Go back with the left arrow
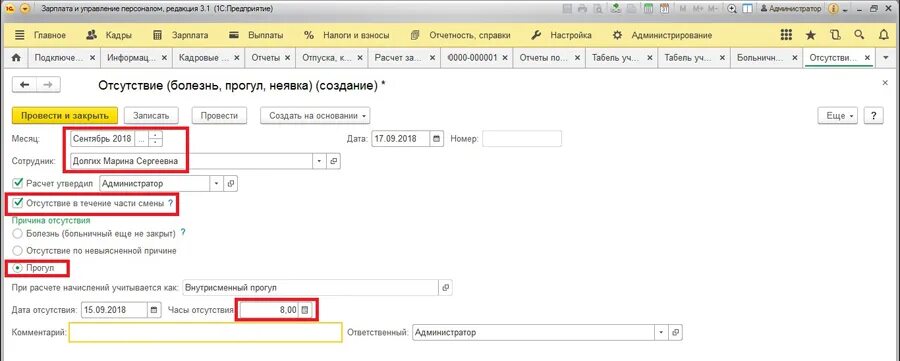The height and width of the screenshot is (361, 900). click(24, 84)
